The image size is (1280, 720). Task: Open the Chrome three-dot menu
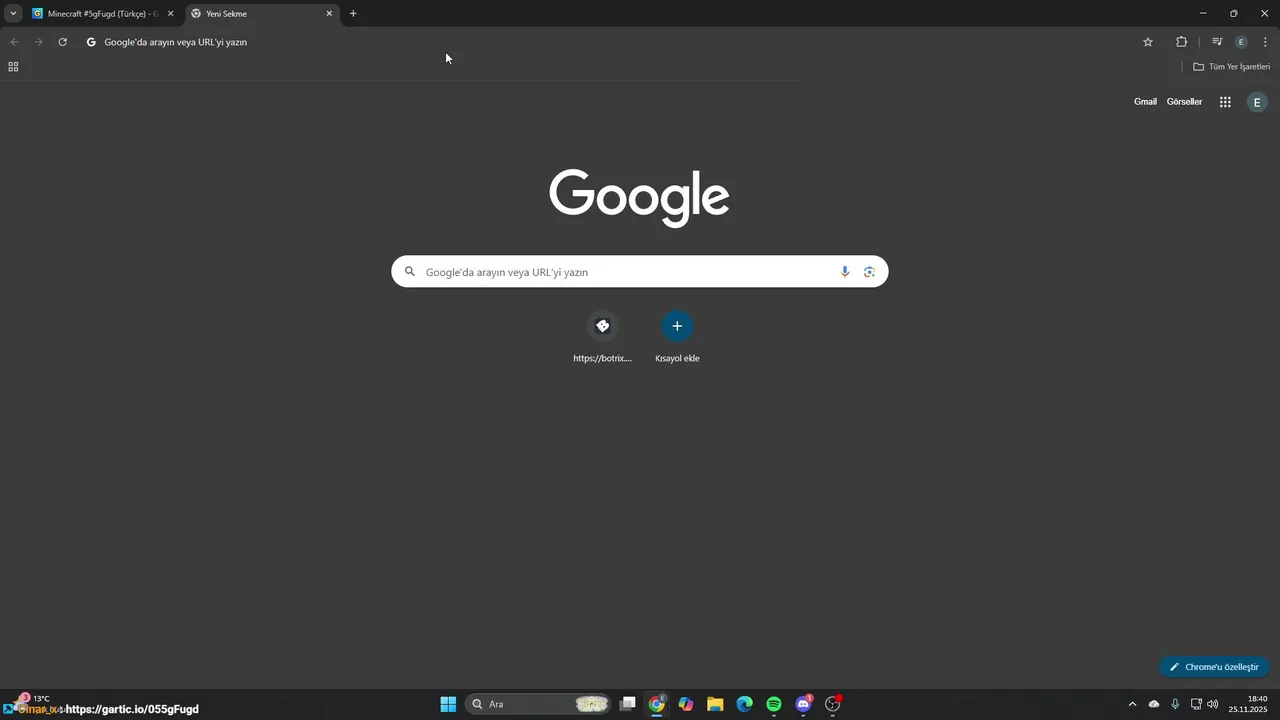tap(1265, 42)
